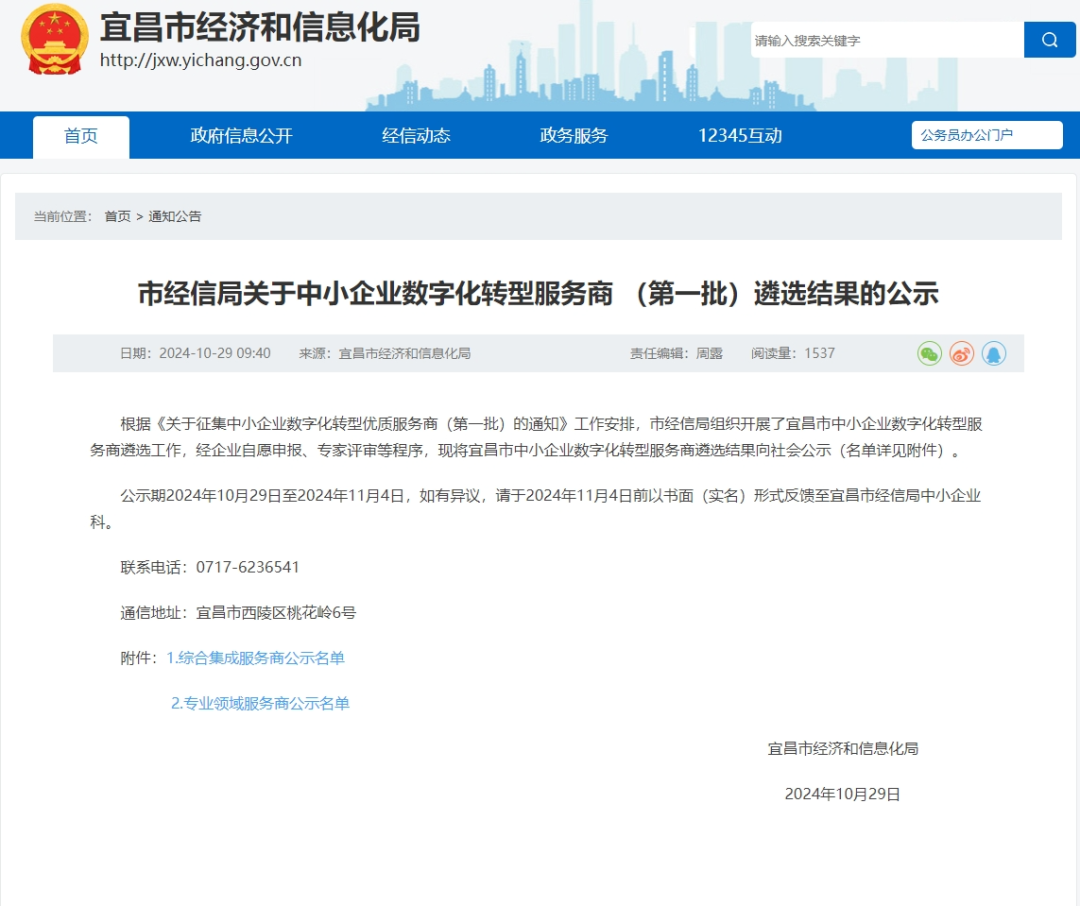This screenshot has height=906, width=1080.
Task: Click the phone number 0717-6236541
Action: [247, 567]
